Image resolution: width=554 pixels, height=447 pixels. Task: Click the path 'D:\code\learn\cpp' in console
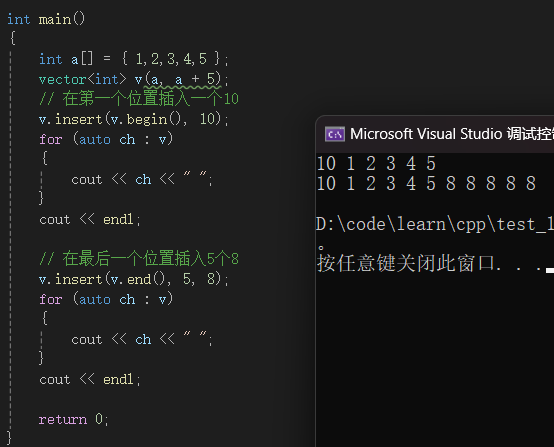(x=401, y=224)
